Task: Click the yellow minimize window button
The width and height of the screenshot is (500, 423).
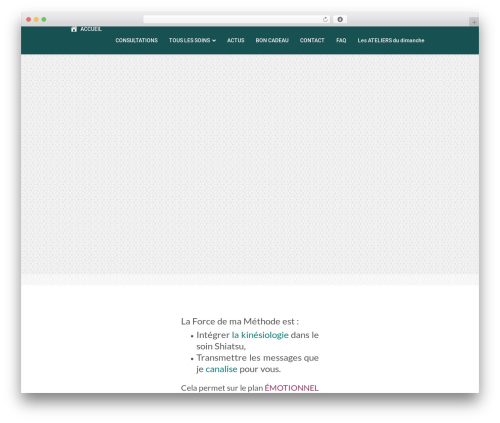Action: 36,20
